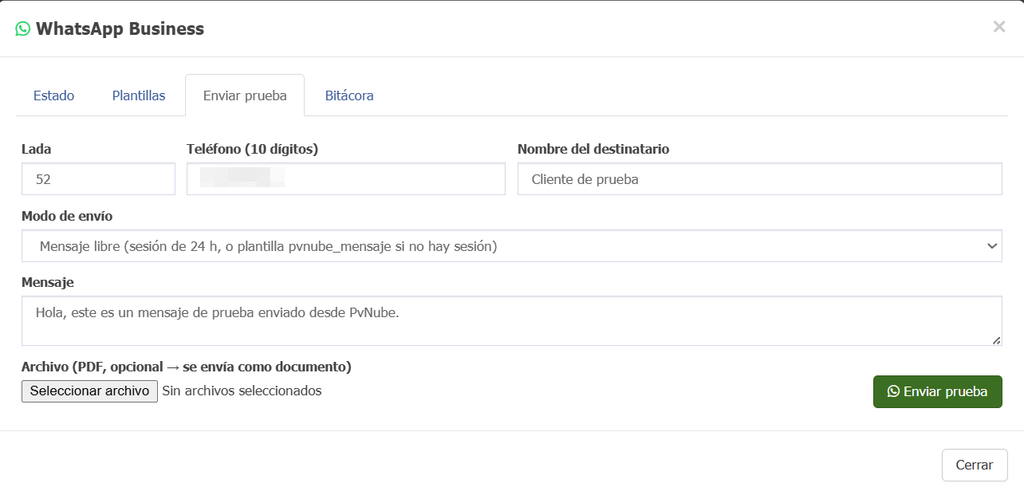Click the Cerrar button
This screenshot has width=1024, height=494.
pos(974,465)
